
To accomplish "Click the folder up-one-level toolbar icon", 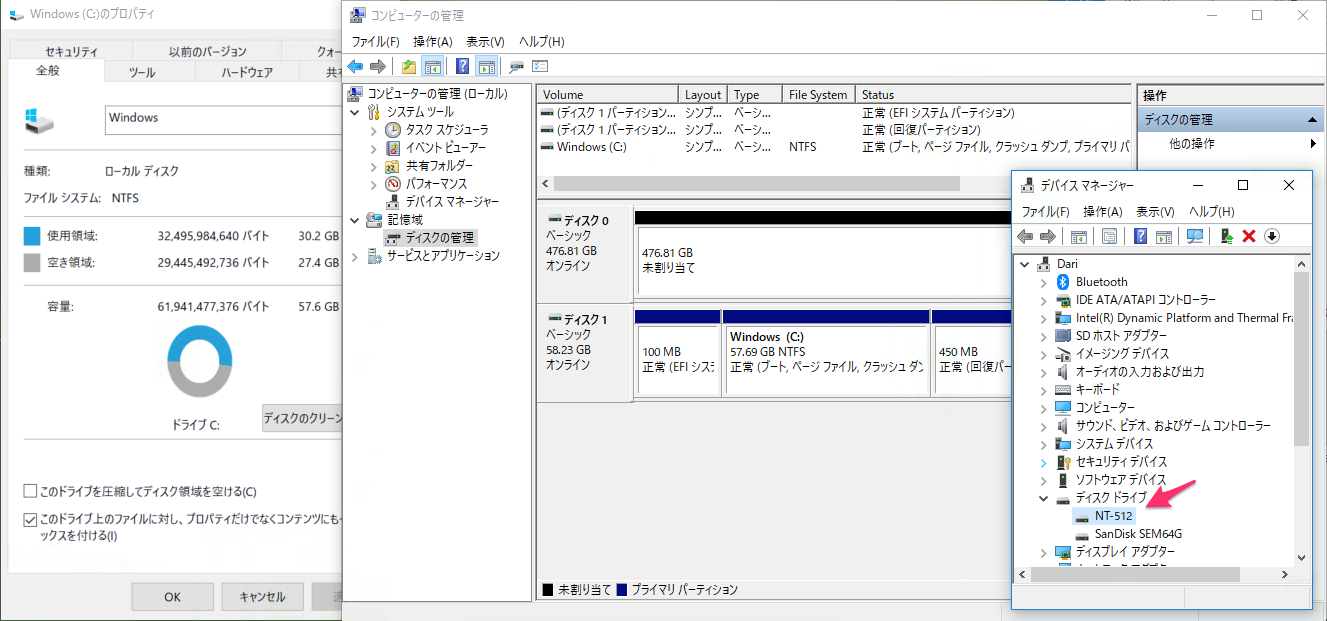I will pos(409,67).
